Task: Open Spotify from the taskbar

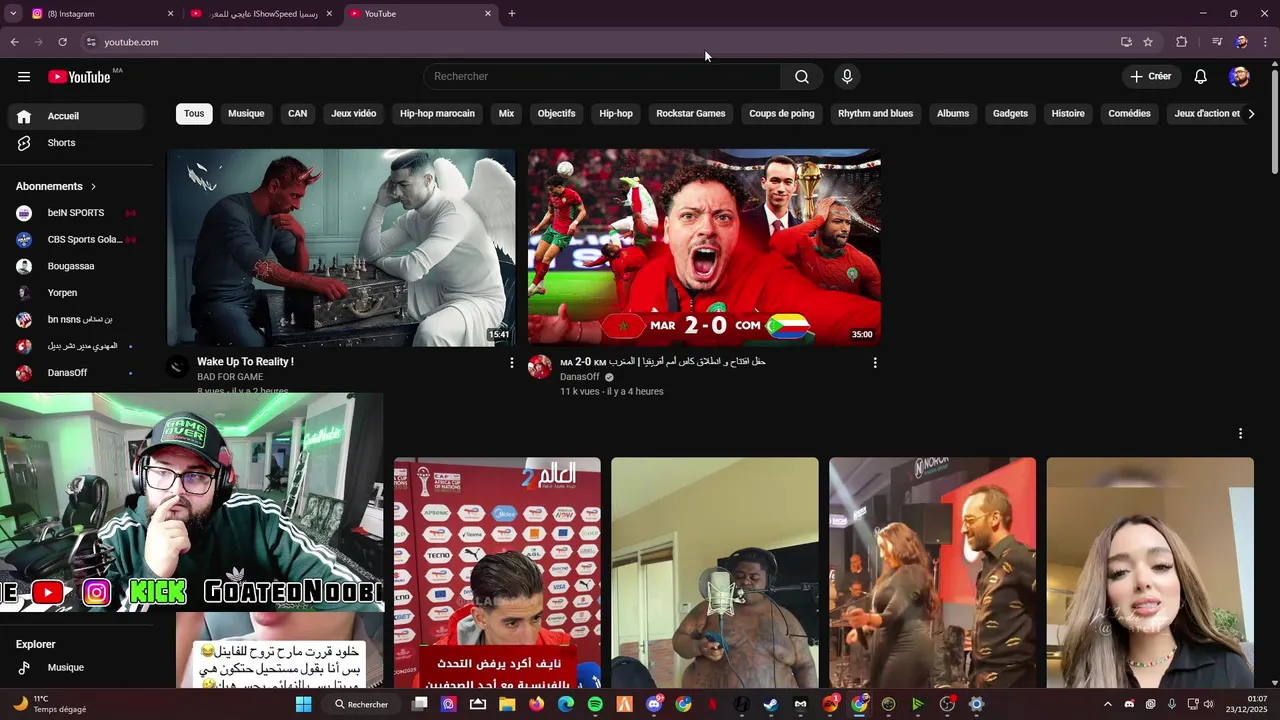Action: coord(595,705)
